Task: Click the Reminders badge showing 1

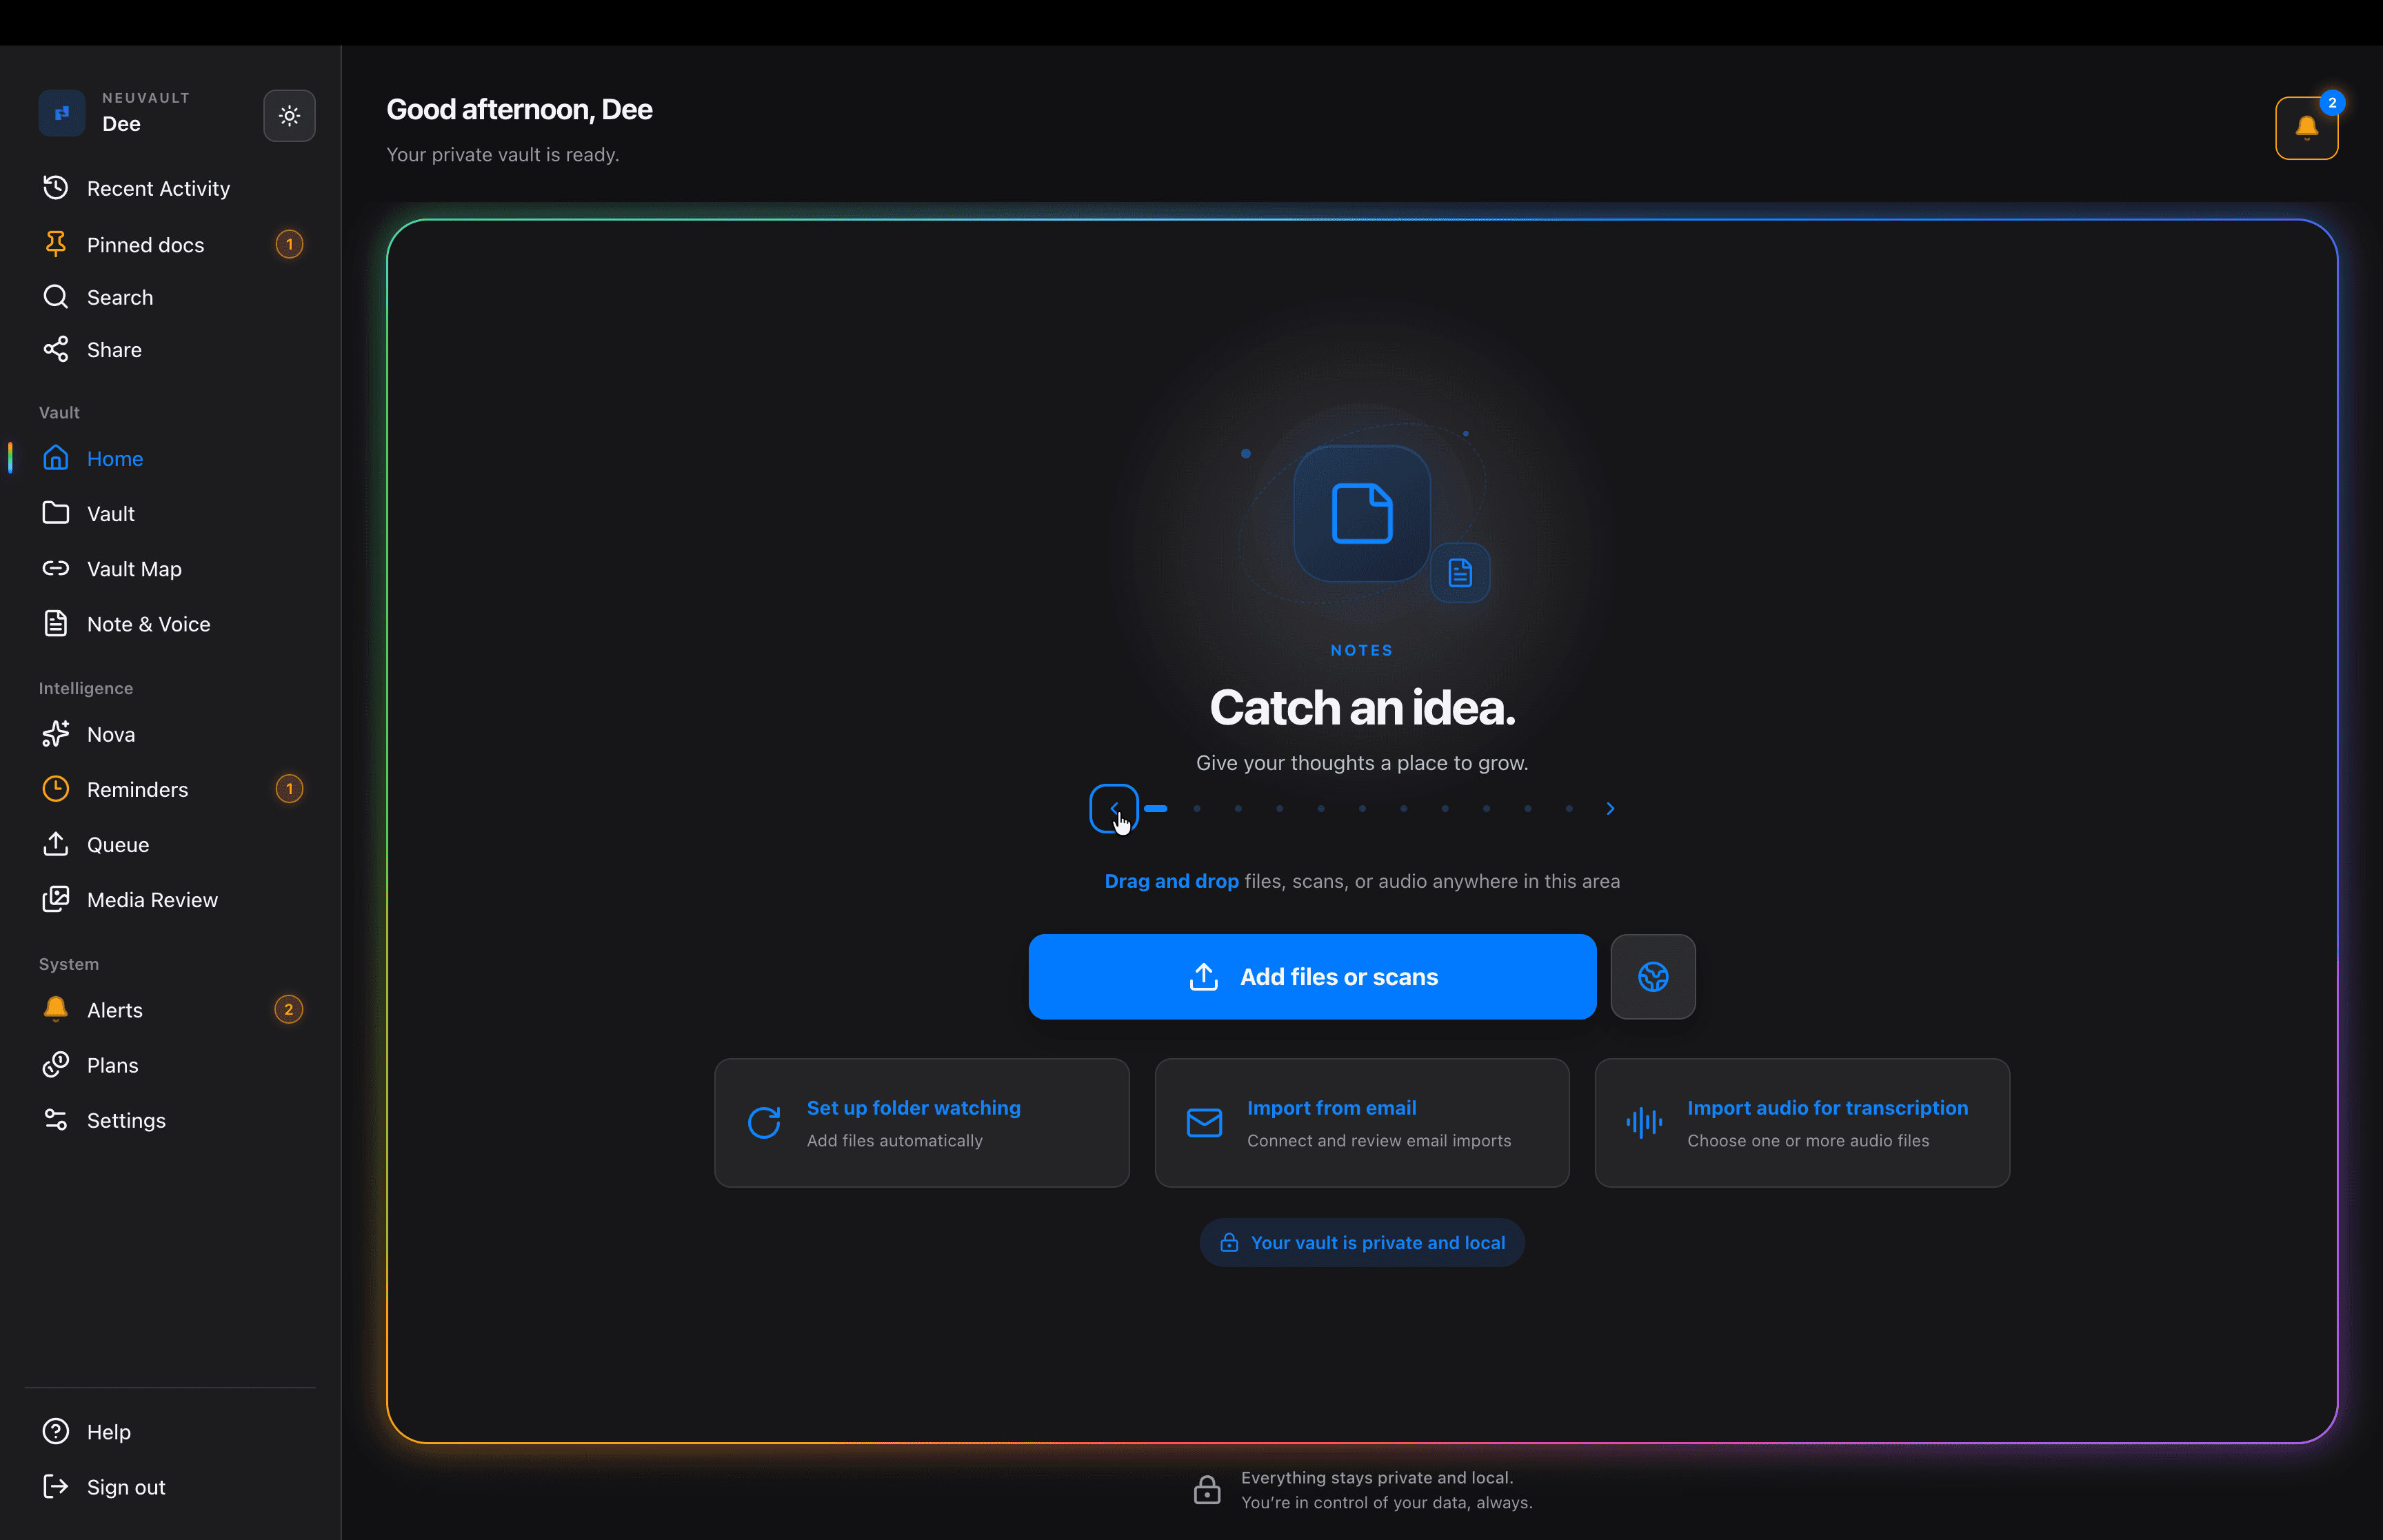Action: 289,789
